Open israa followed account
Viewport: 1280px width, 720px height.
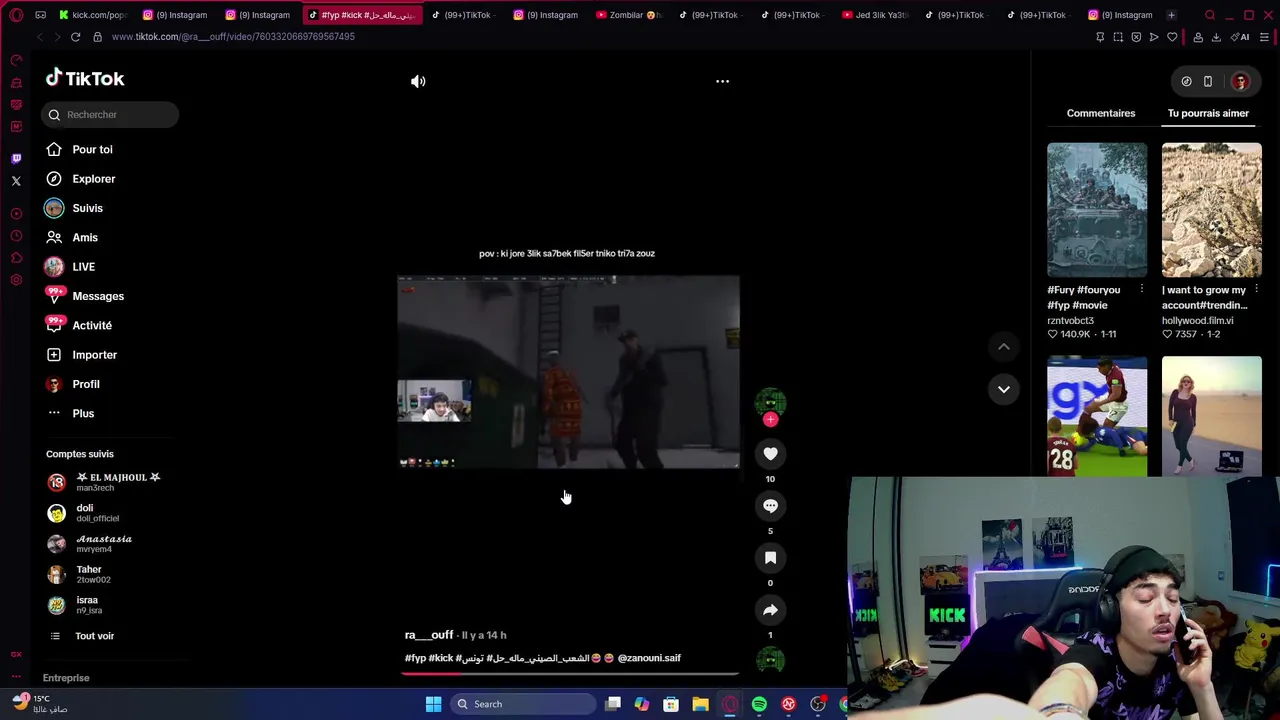[x=76, y=605]
